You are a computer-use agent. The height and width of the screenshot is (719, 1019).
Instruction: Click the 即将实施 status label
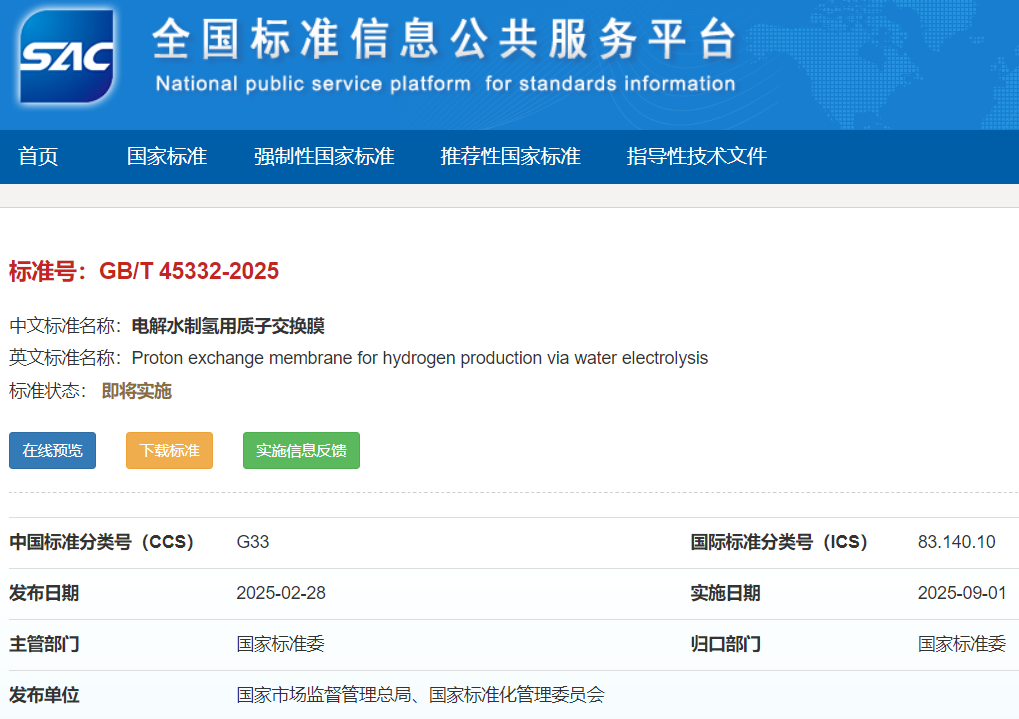pyautogui.click(x=137, y=391)
